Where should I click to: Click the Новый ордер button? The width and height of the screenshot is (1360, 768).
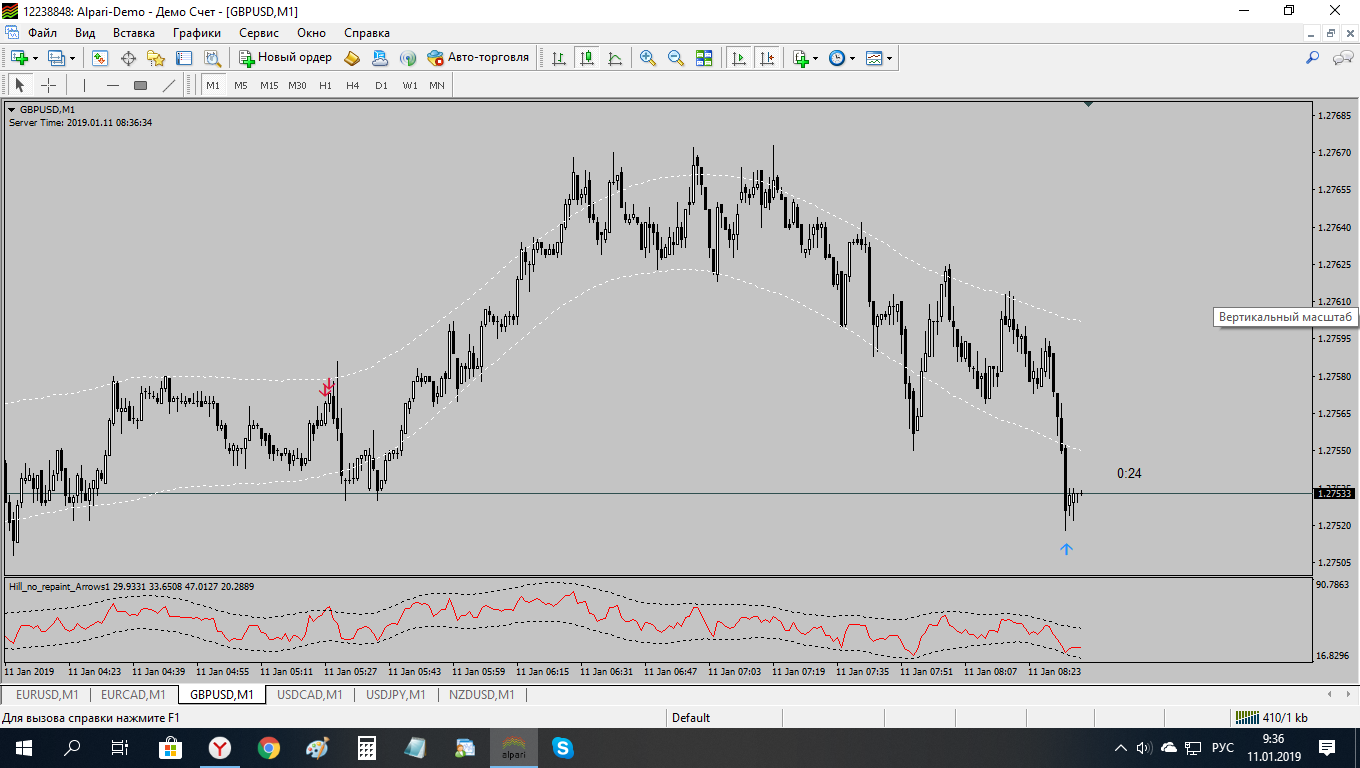(285, 58)
